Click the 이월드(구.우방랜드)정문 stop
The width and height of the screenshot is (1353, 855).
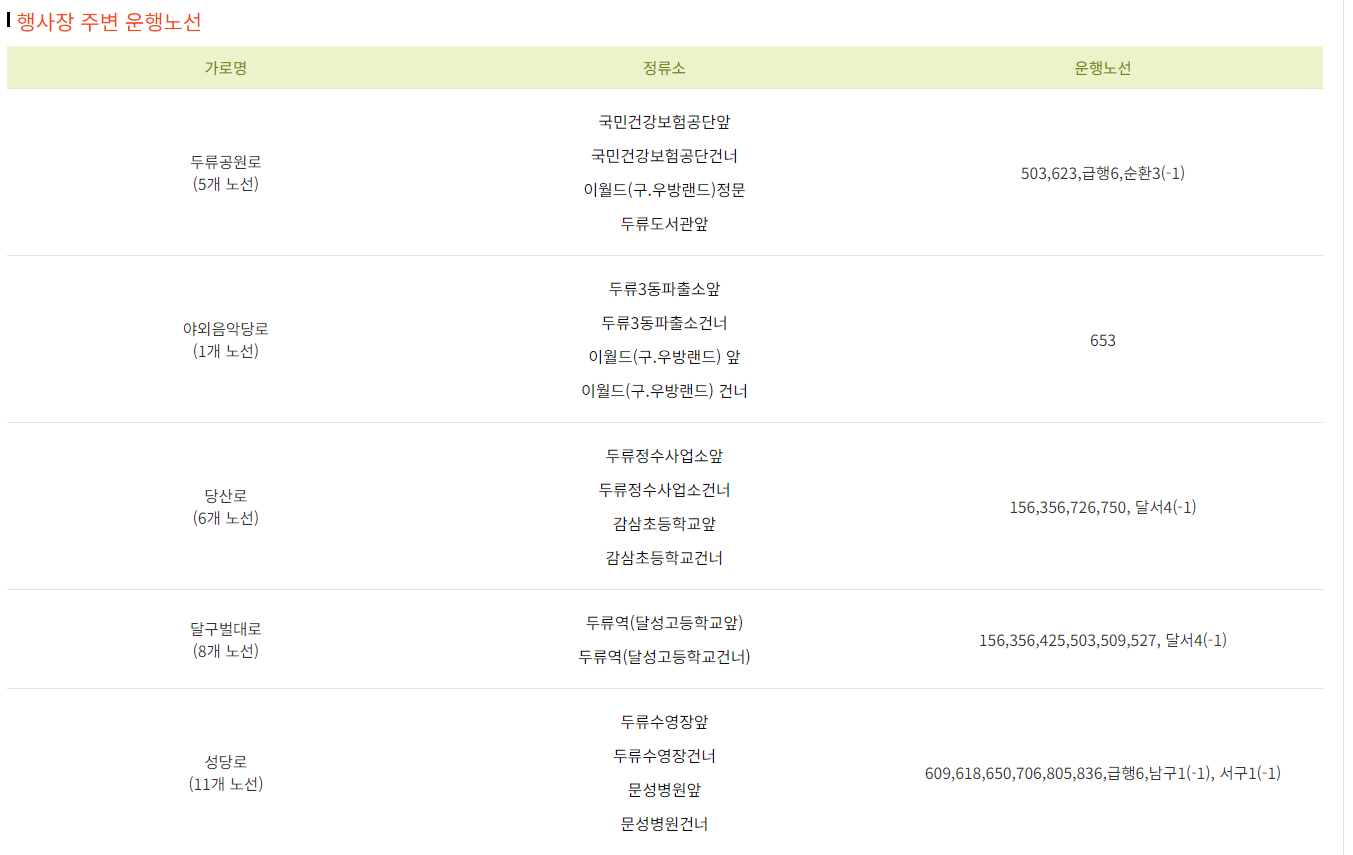pos(664,190)
